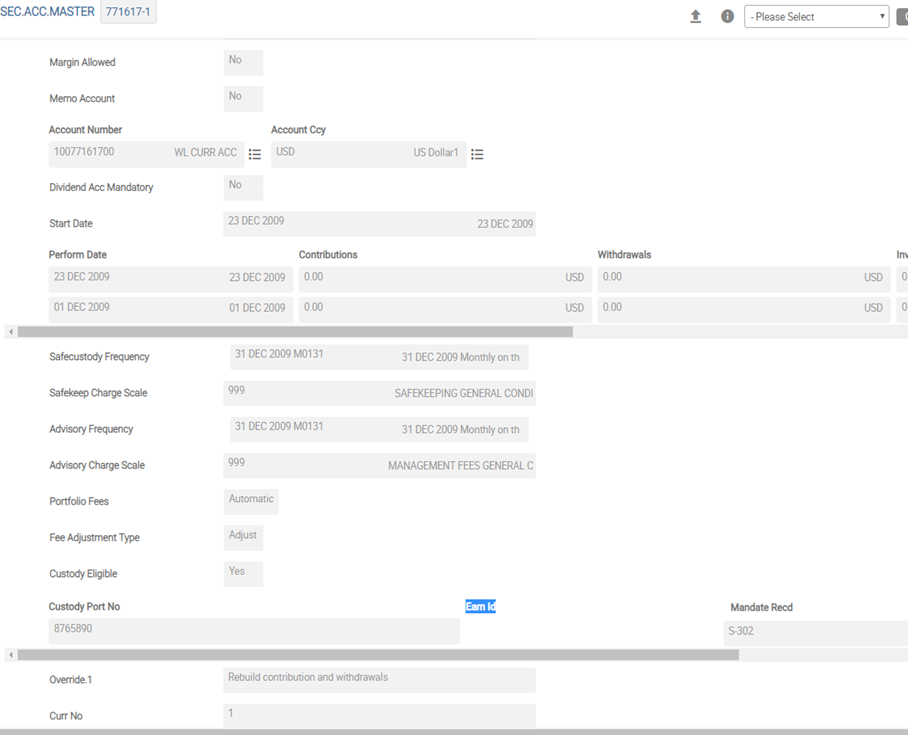Open the Please Select dropdown
This screenshot has height=735, width=908.
[816, 17]
